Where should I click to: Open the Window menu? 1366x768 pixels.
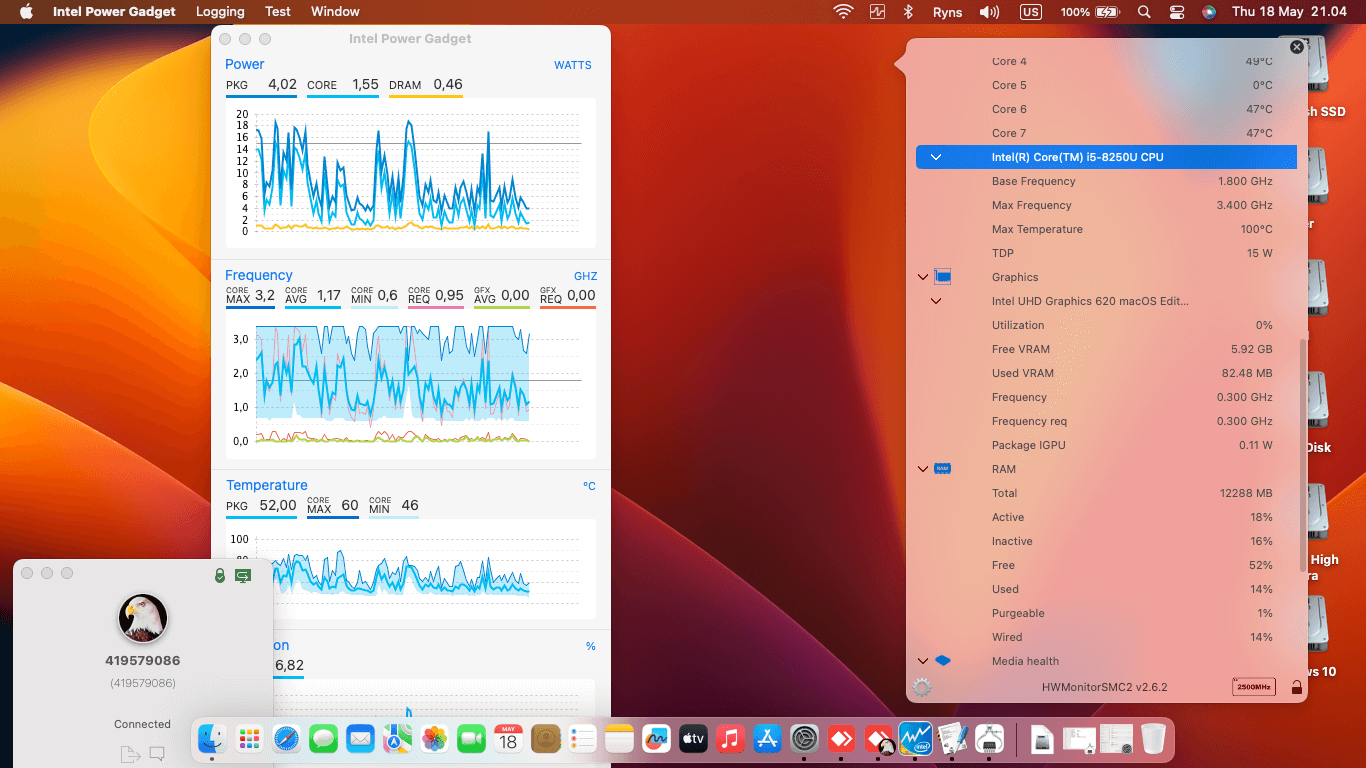(x=335, y=12)
